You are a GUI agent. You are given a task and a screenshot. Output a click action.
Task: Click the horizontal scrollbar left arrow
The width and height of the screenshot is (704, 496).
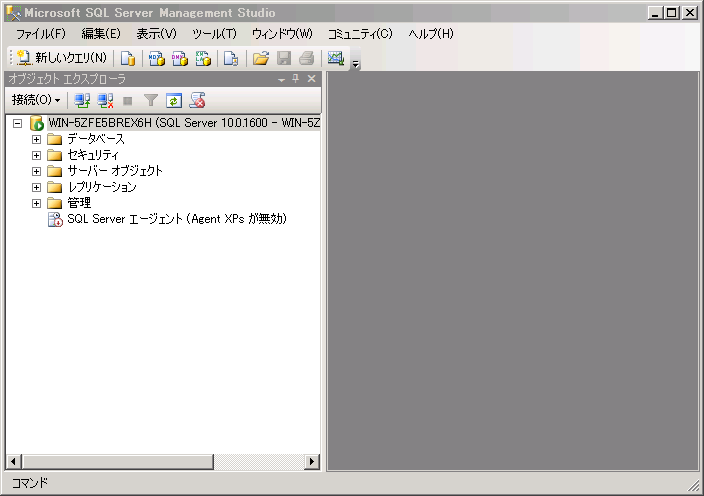coord(13,462)
